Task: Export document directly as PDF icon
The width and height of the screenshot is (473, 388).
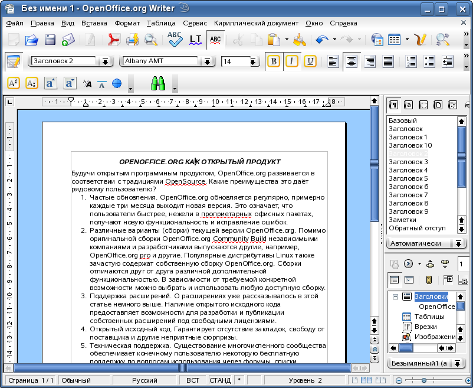Action: (114, 40)
